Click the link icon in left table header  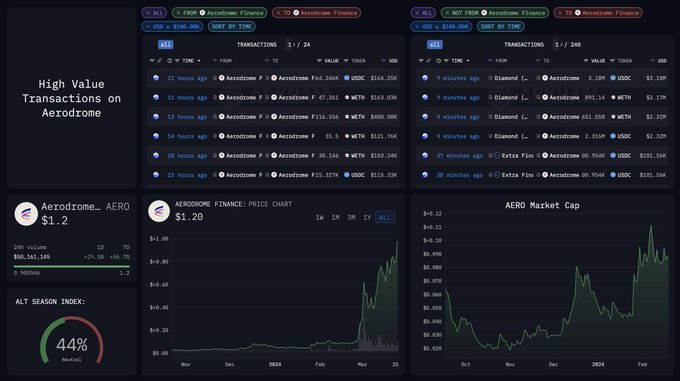point(160,61)
